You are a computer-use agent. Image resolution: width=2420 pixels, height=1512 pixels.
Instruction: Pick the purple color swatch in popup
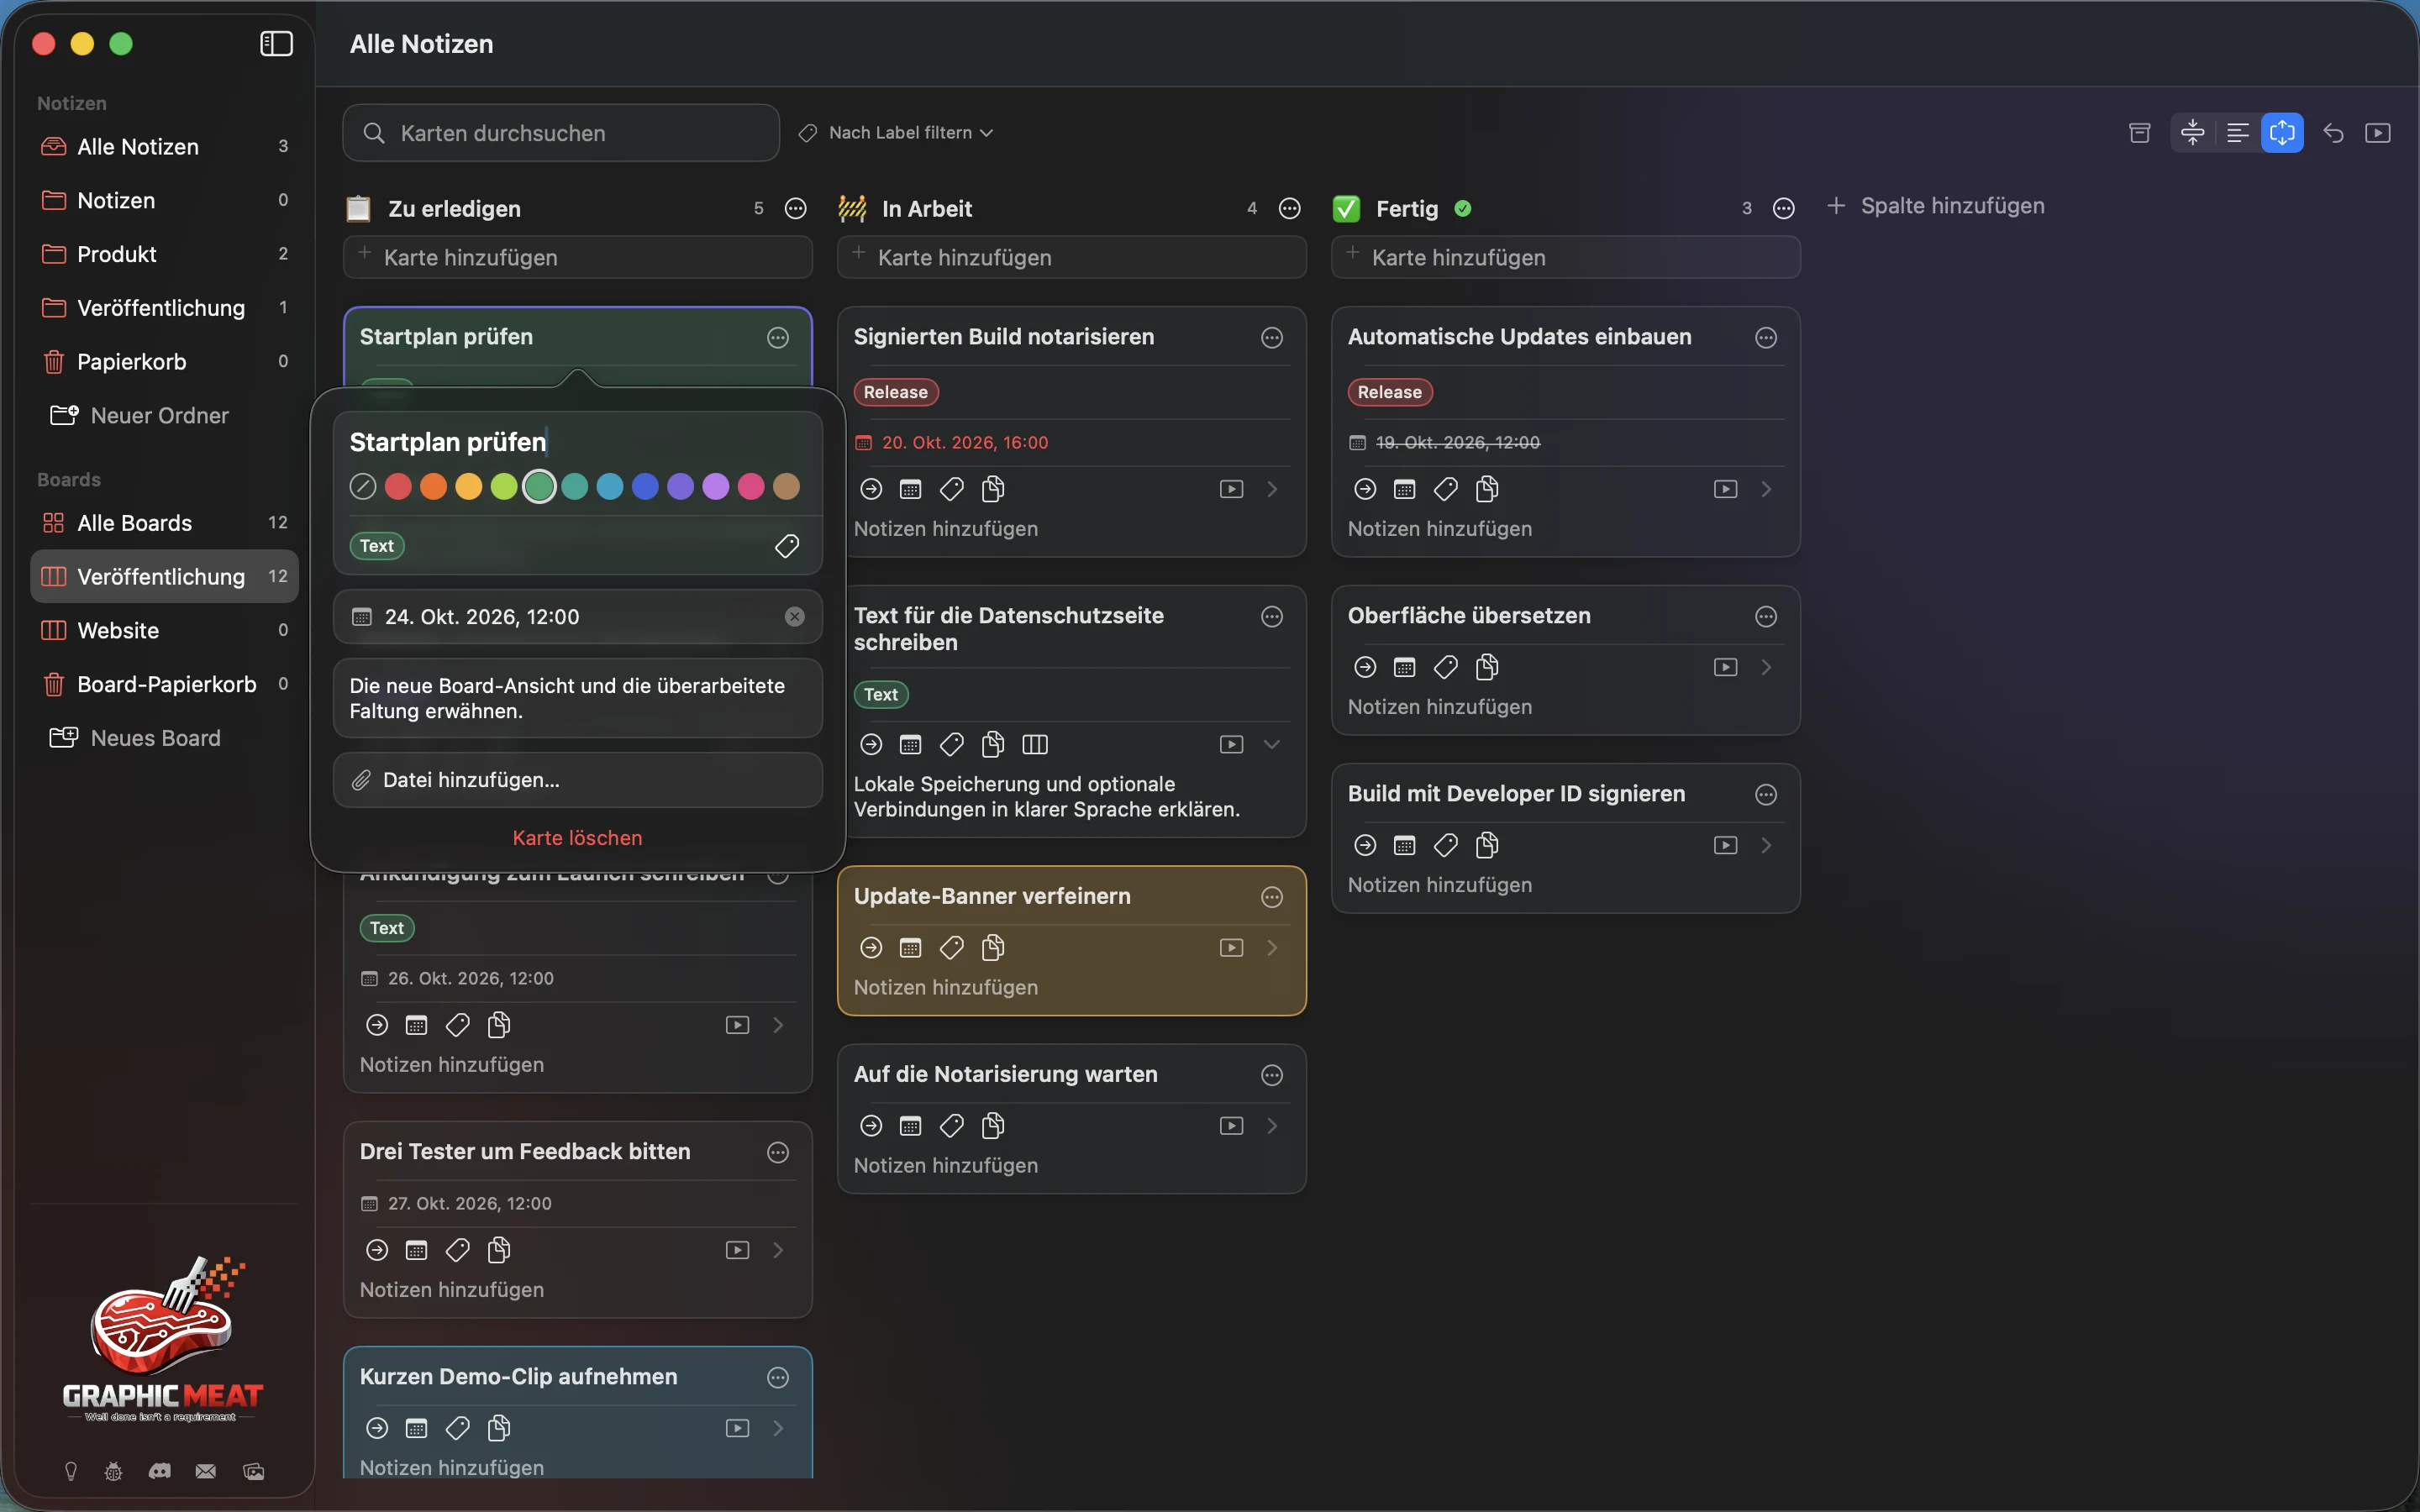click(x=680, y=487)
